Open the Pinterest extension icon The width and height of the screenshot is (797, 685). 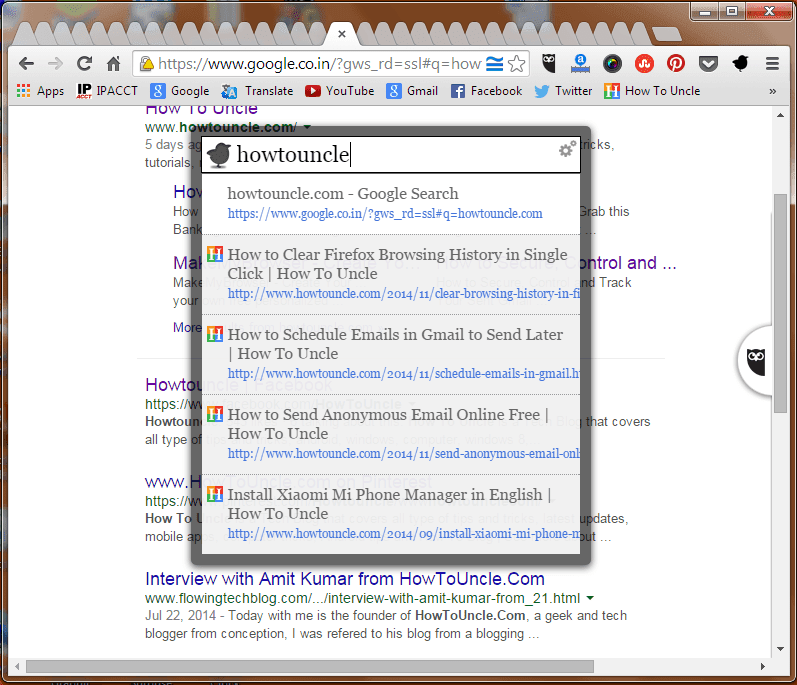coord(676,64)
